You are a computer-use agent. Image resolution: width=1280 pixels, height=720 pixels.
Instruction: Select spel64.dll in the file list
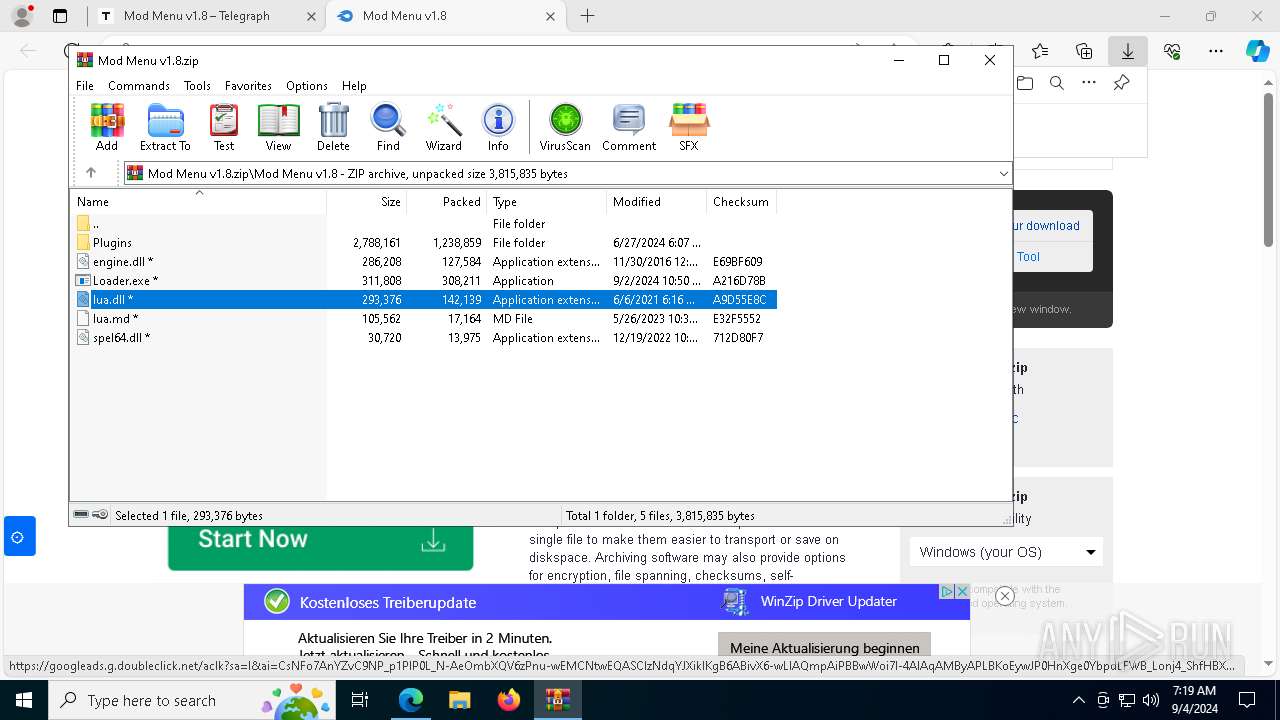[x=424, y=338]
